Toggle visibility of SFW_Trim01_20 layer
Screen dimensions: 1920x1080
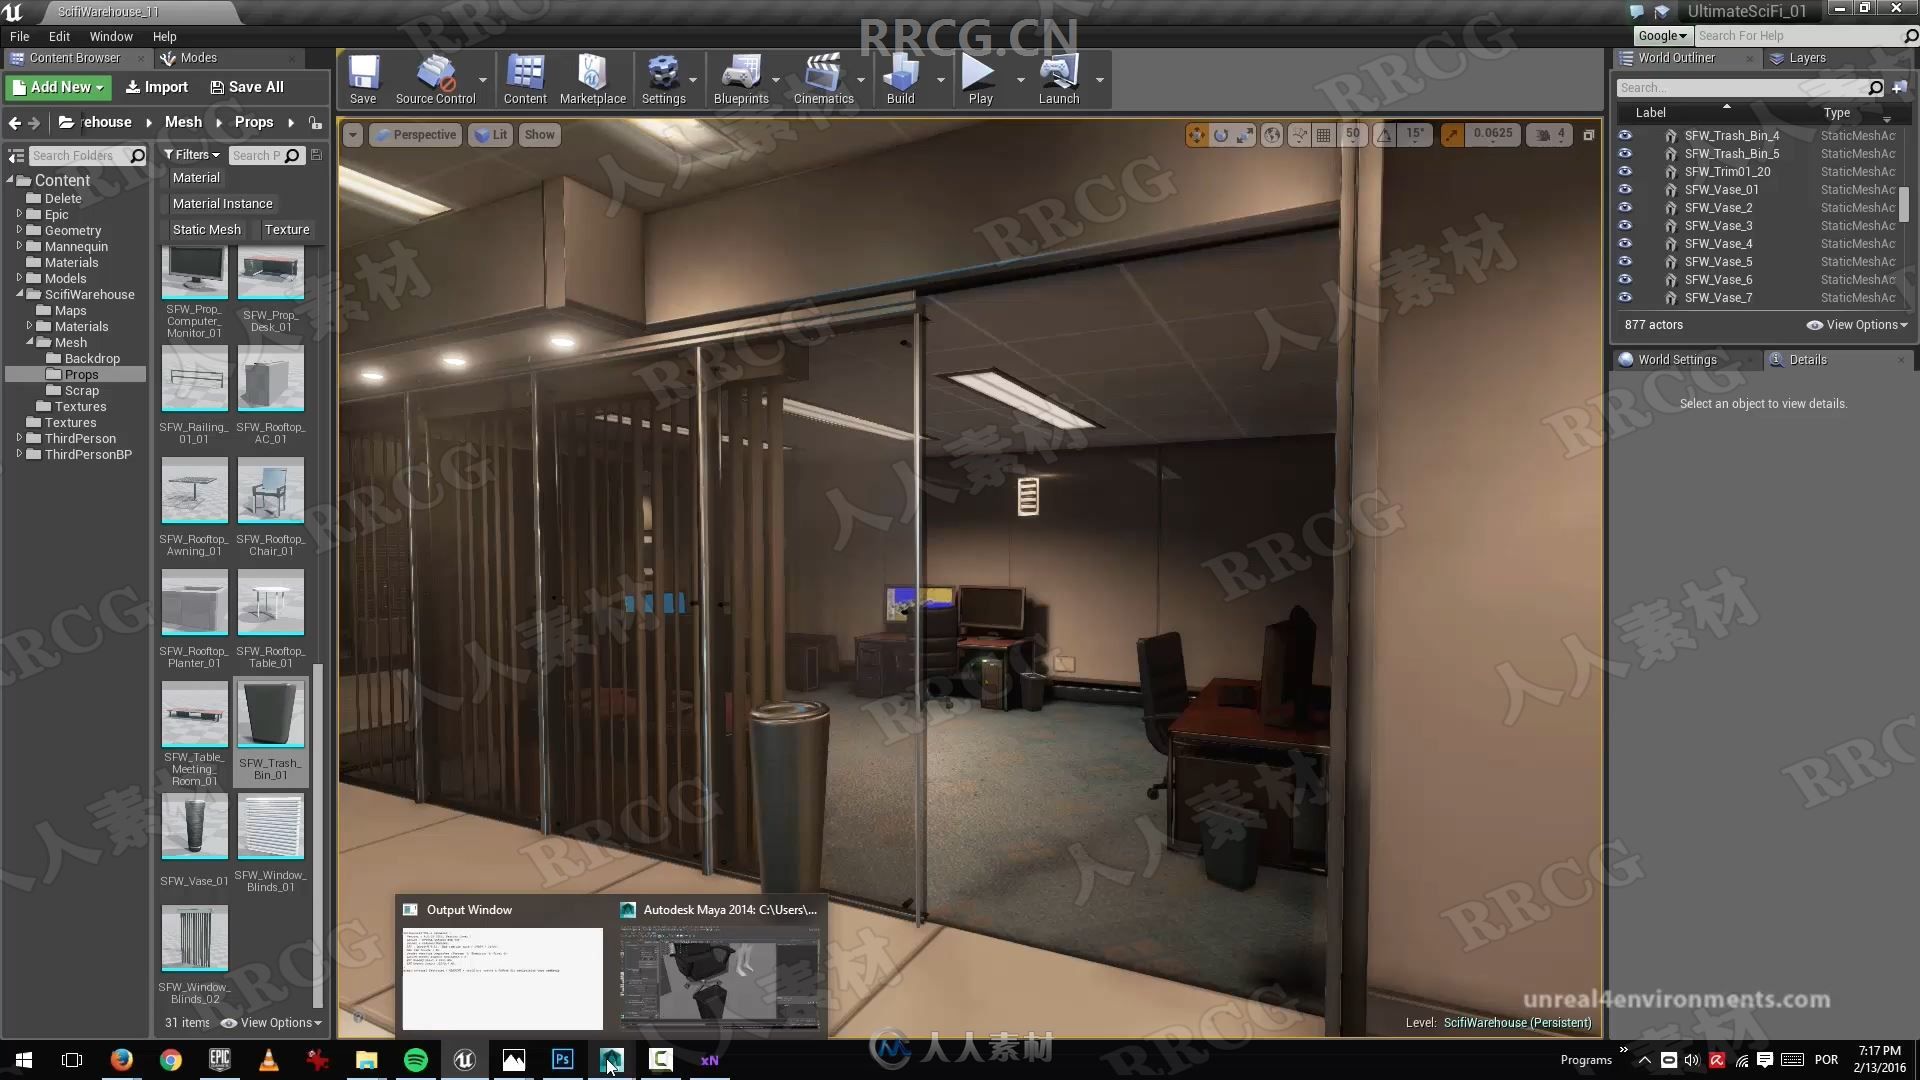point(1625,171)
